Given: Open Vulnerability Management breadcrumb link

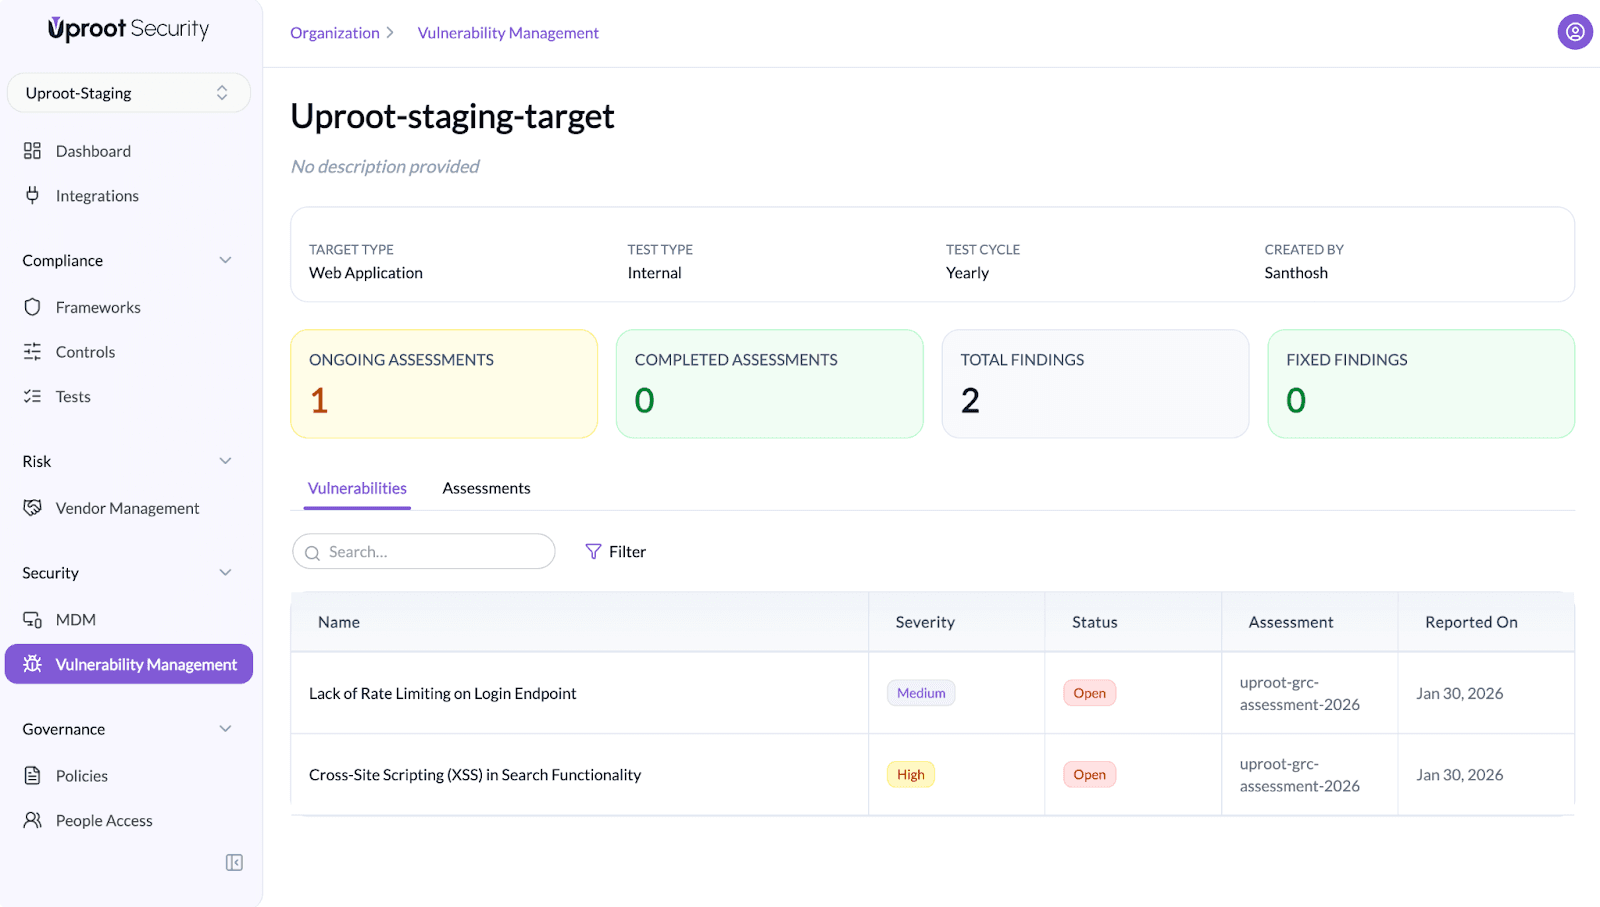Looking at the screenshot, I should coord(508,33).
